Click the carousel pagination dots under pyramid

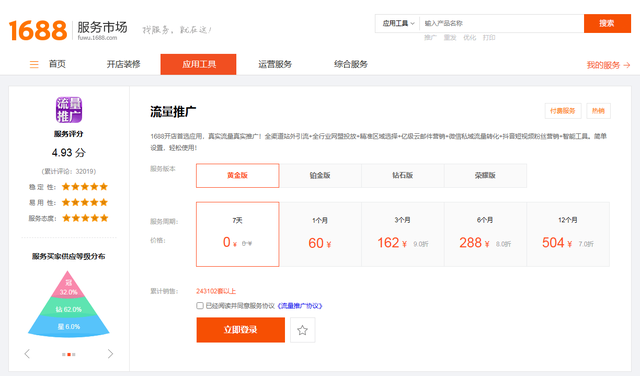tap(69, 354)
